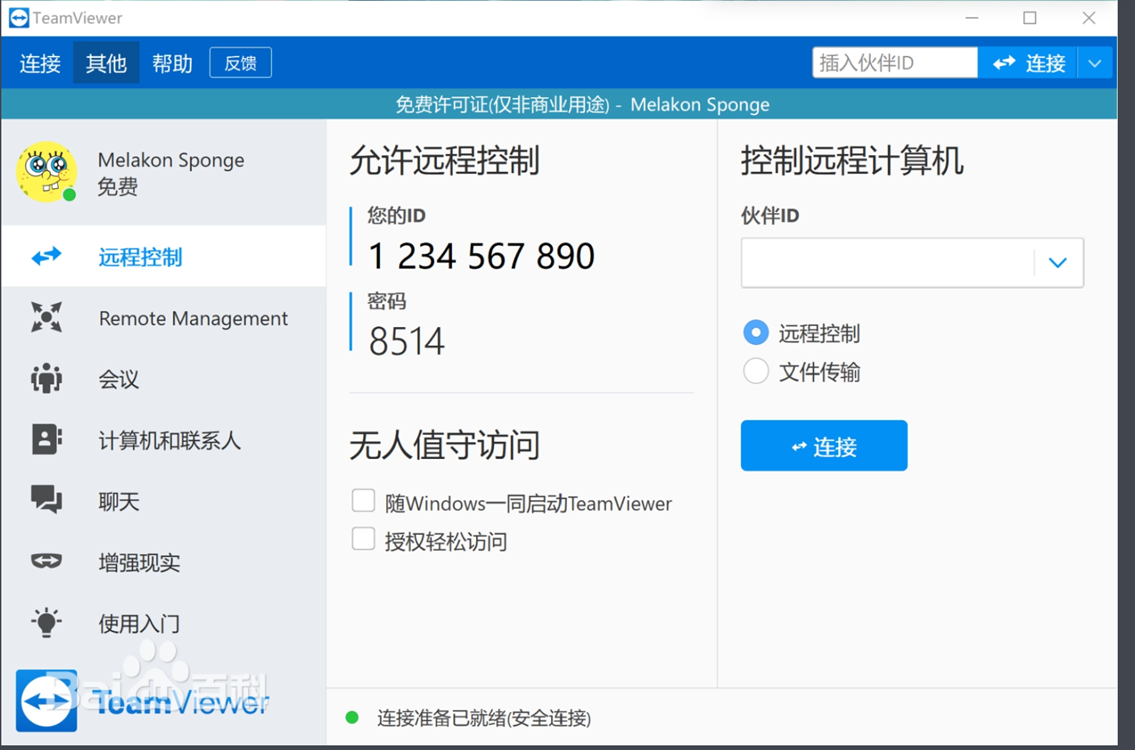Open the 增强现实 section
Viewport: 1135px width, 750px height.
(x=164, y=562)
